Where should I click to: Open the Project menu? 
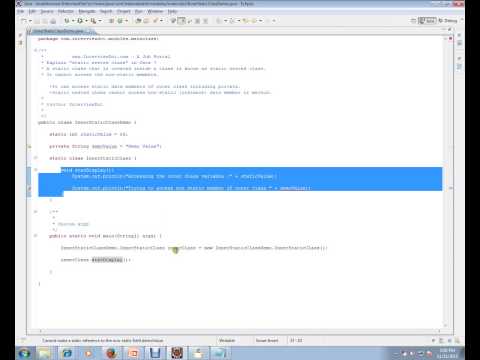123,11
